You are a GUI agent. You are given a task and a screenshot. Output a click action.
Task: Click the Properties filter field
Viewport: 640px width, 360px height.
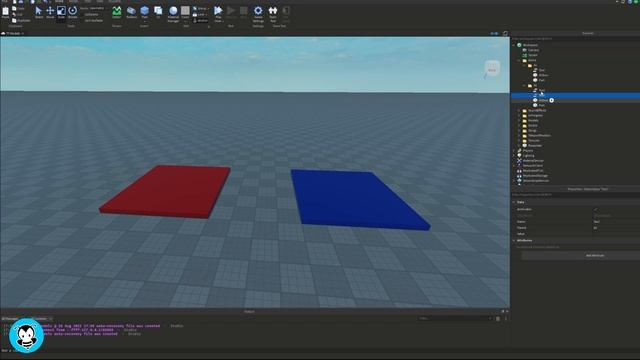click(x=576, y=195)
